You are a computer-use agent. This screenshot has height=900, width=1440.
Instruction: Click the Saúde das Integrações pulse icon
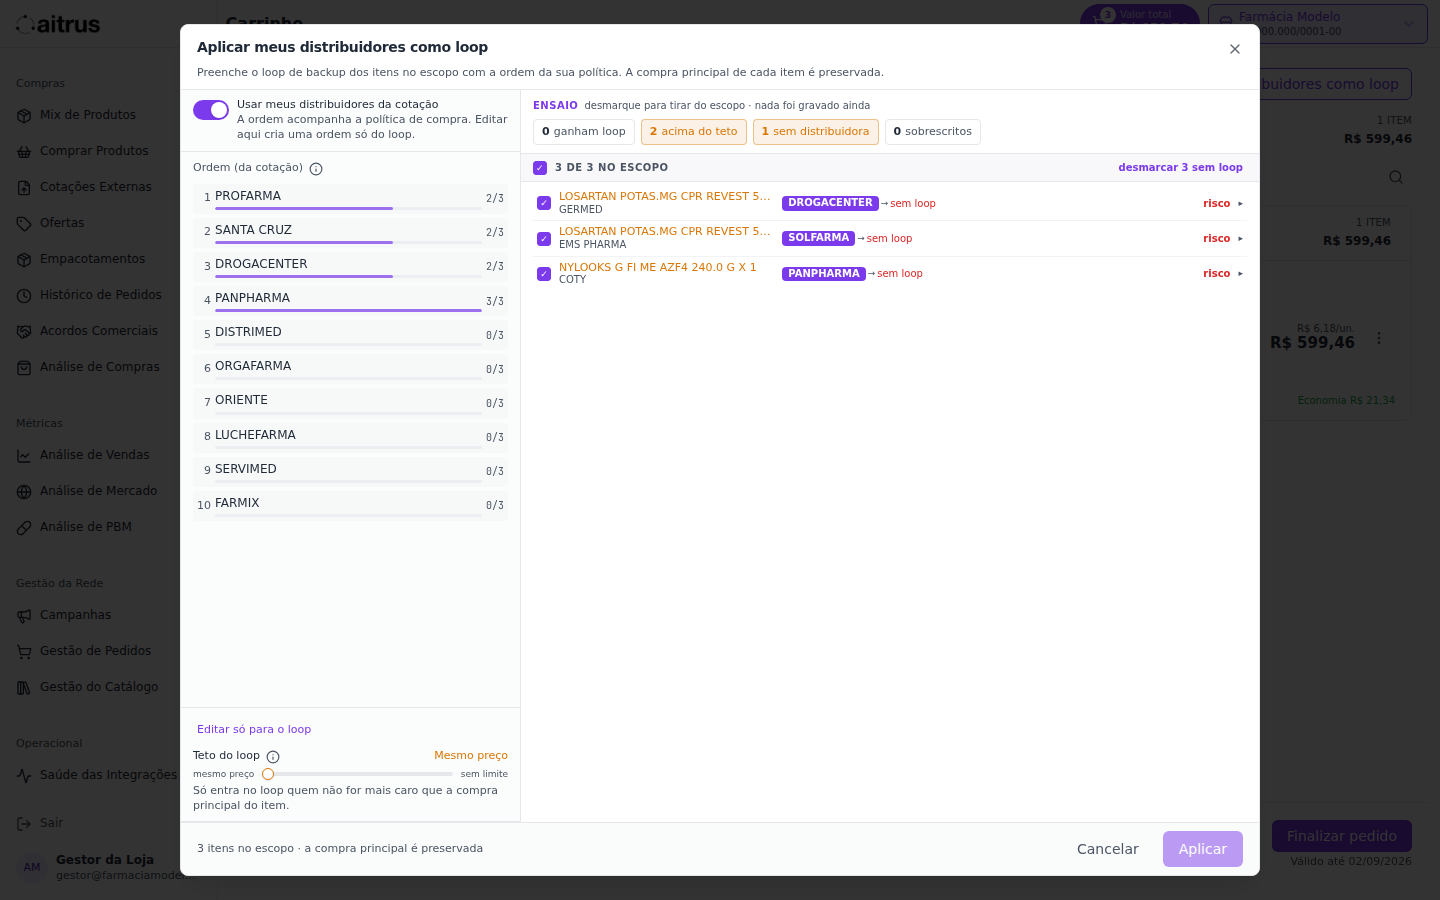24,776
